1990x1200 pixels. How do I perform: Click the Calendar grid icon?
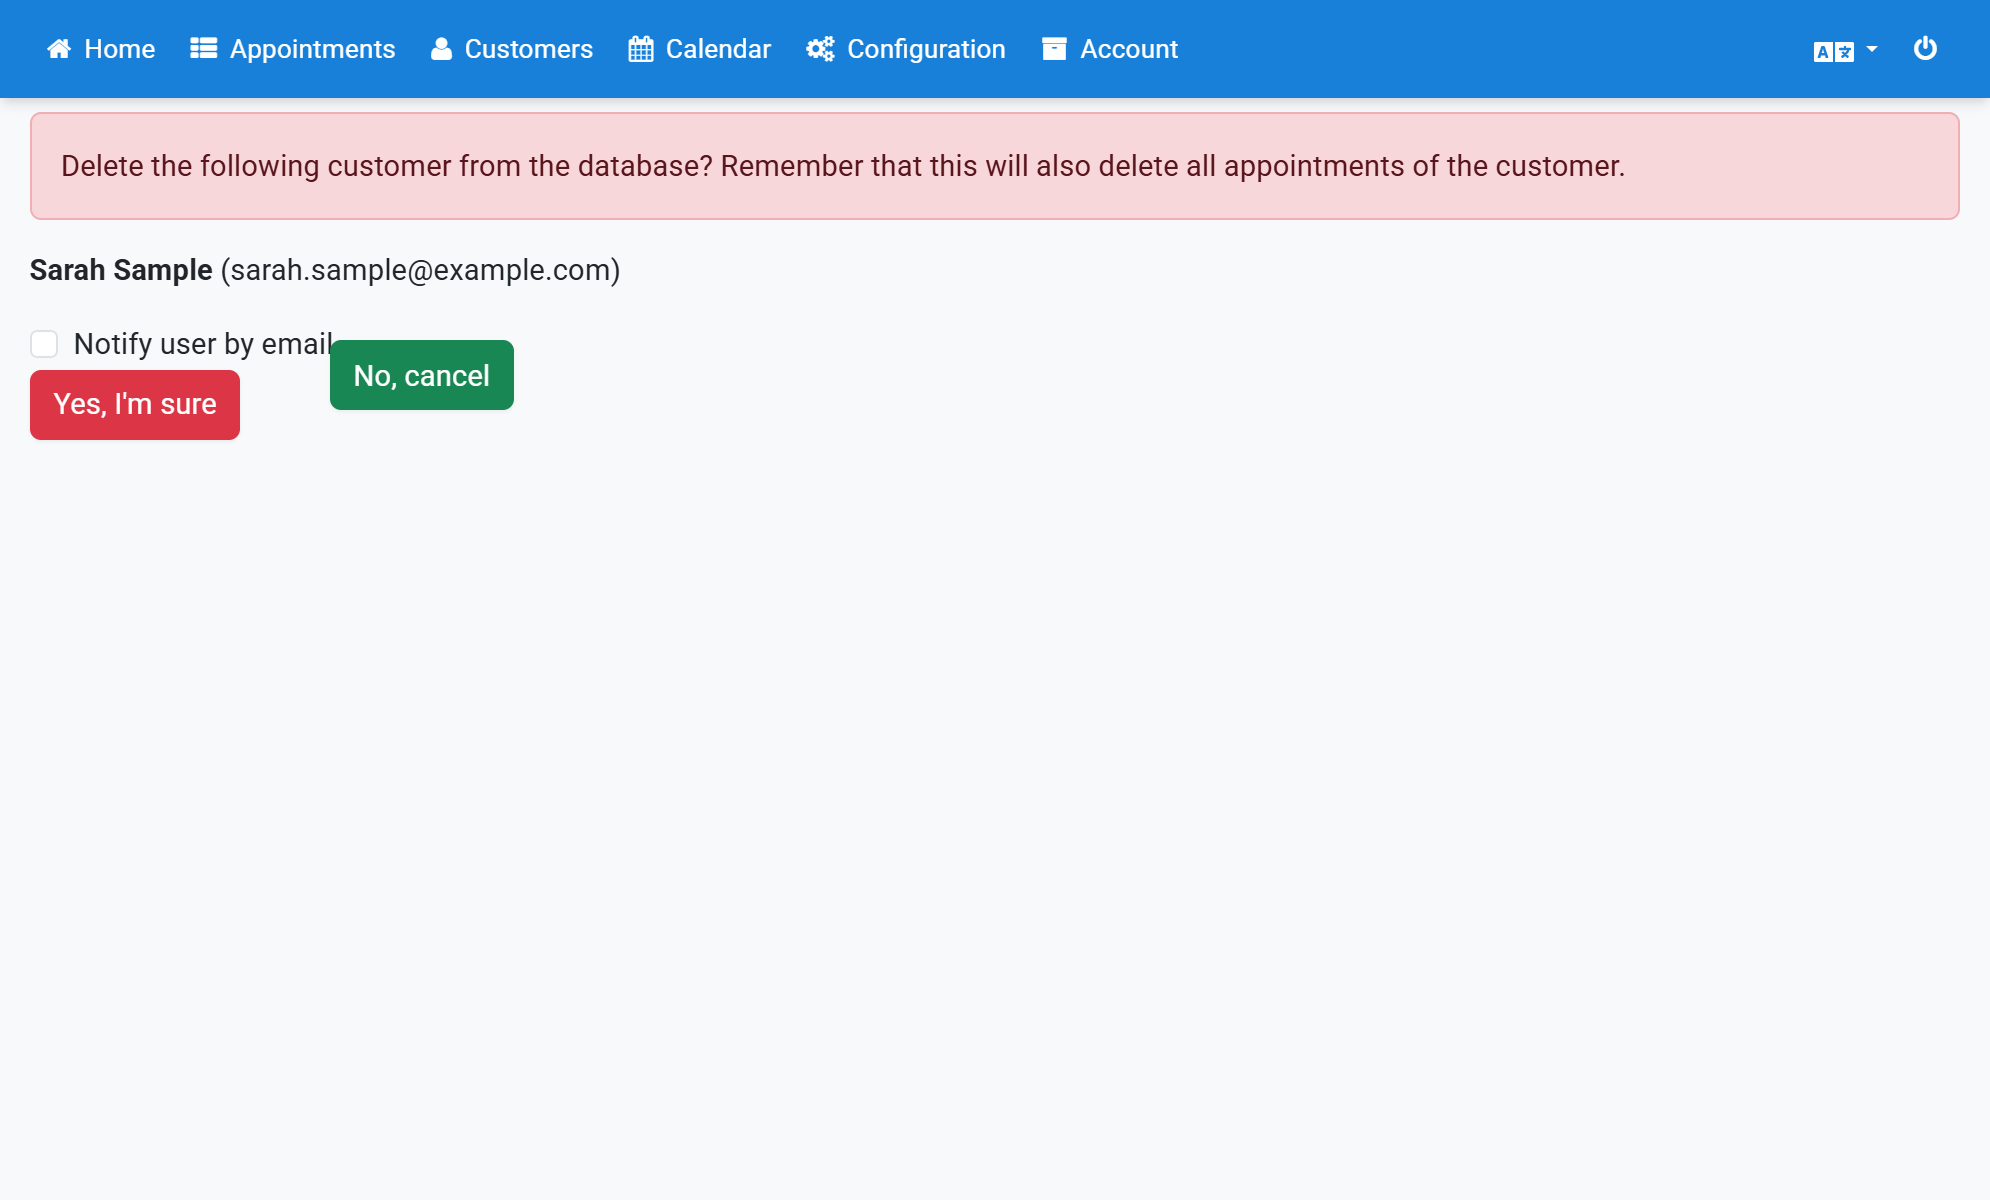tap(641, 49)
